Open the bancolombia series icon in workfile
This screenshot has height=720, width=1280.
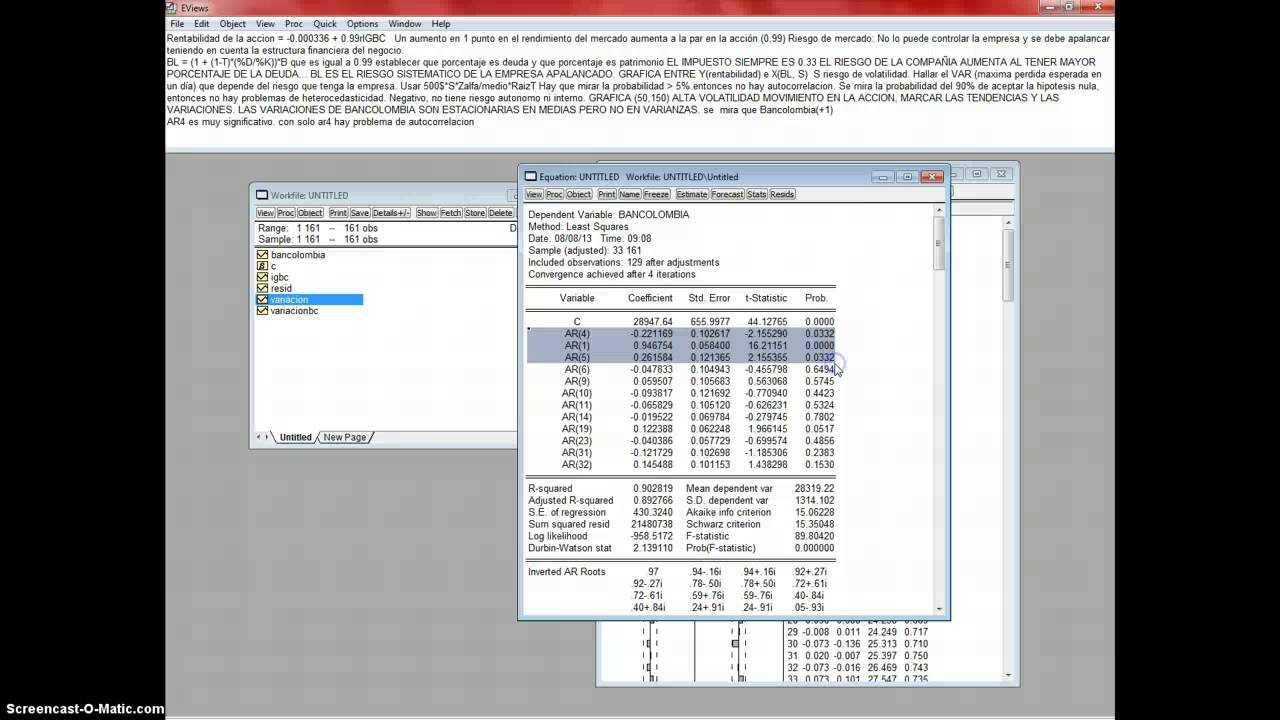(262, 255)
